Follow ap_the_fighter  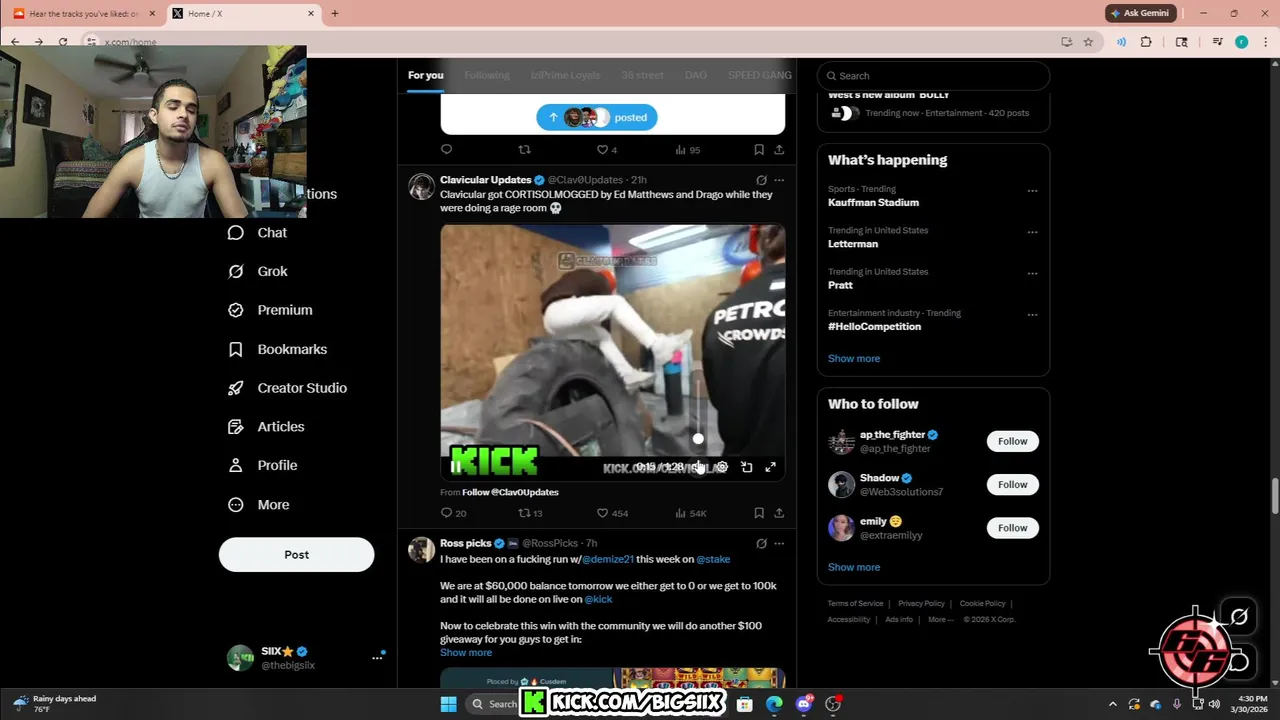pos(1012,441)
